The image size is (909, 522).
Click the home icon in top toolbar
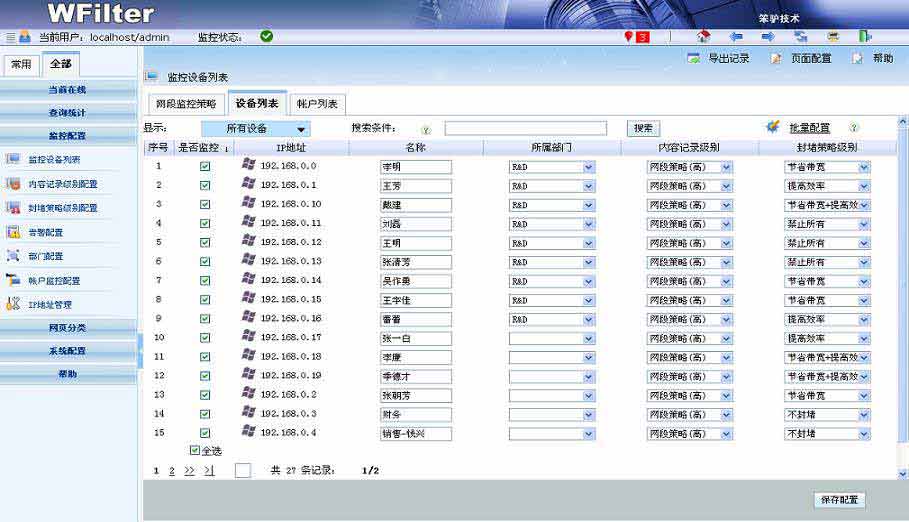click(703, 37)
